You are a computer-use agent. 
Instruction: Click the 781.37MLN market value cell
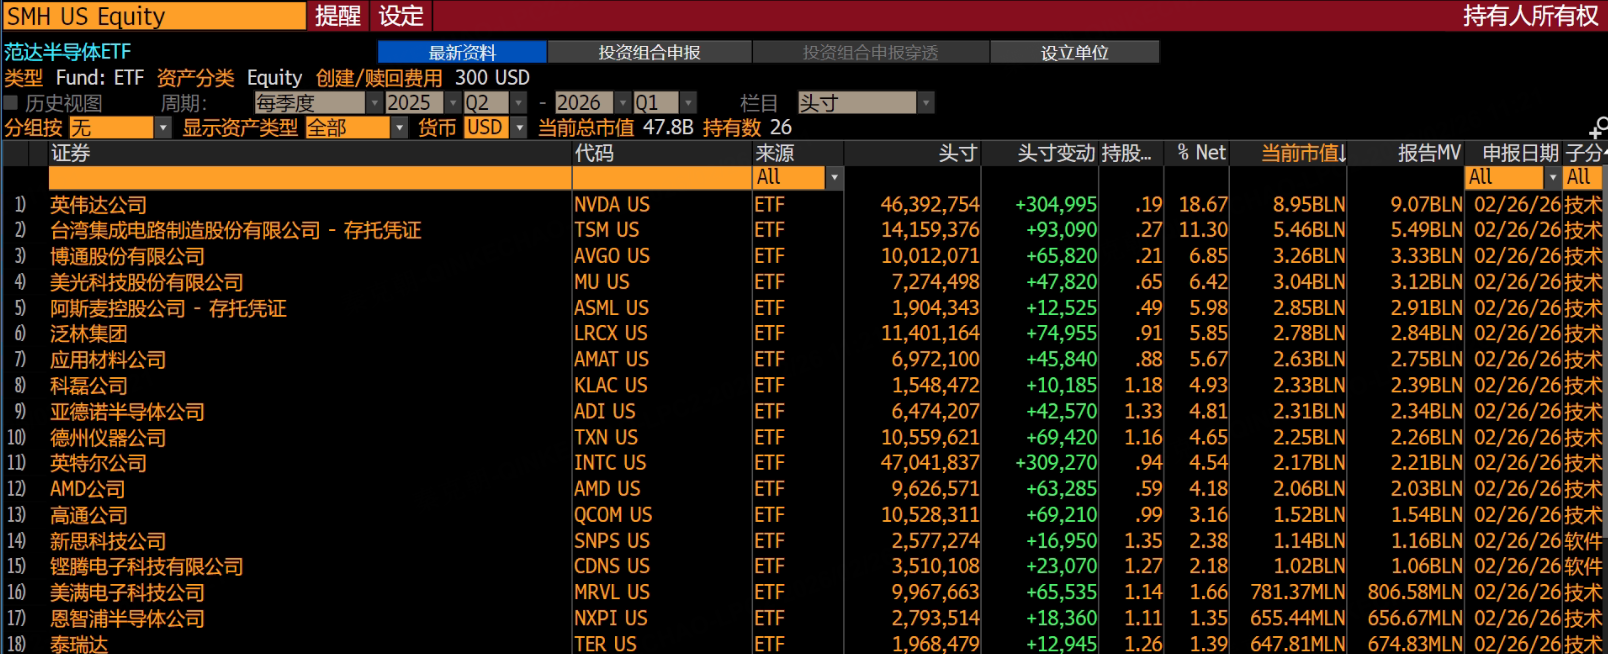[x=1298, y=593]
